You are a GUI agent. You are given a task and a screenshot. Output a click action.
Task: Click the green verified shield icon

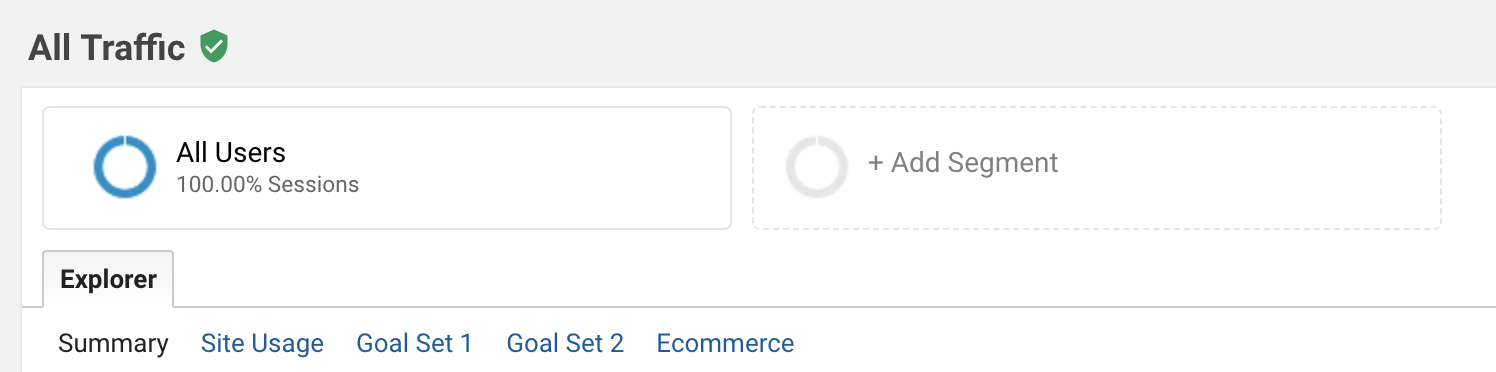click(214, 46)
